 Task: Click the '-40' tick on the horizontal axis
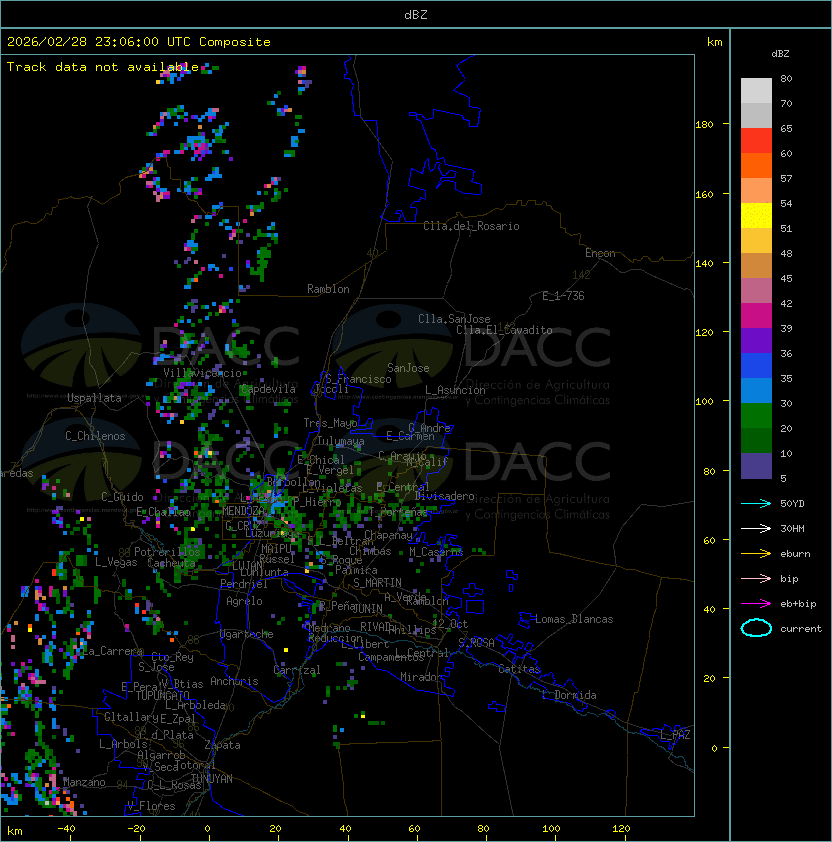67,829
